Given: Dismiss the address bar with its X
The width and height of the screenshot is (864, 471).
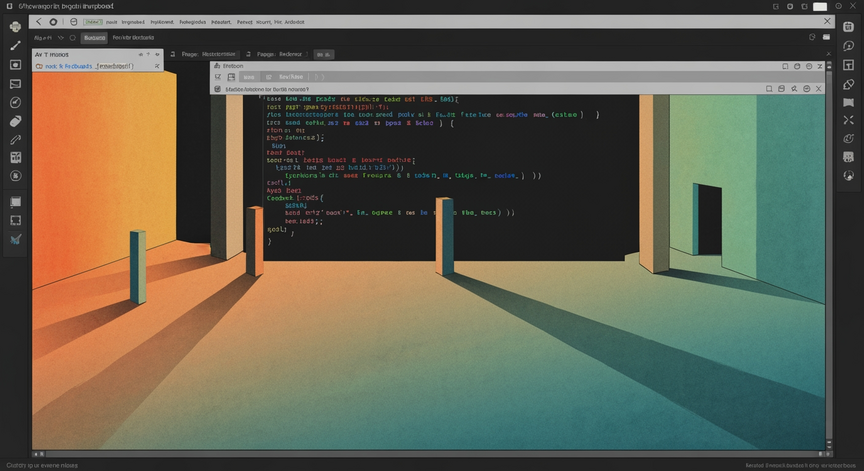Looking at the screenshot, I should coord(827,21).
